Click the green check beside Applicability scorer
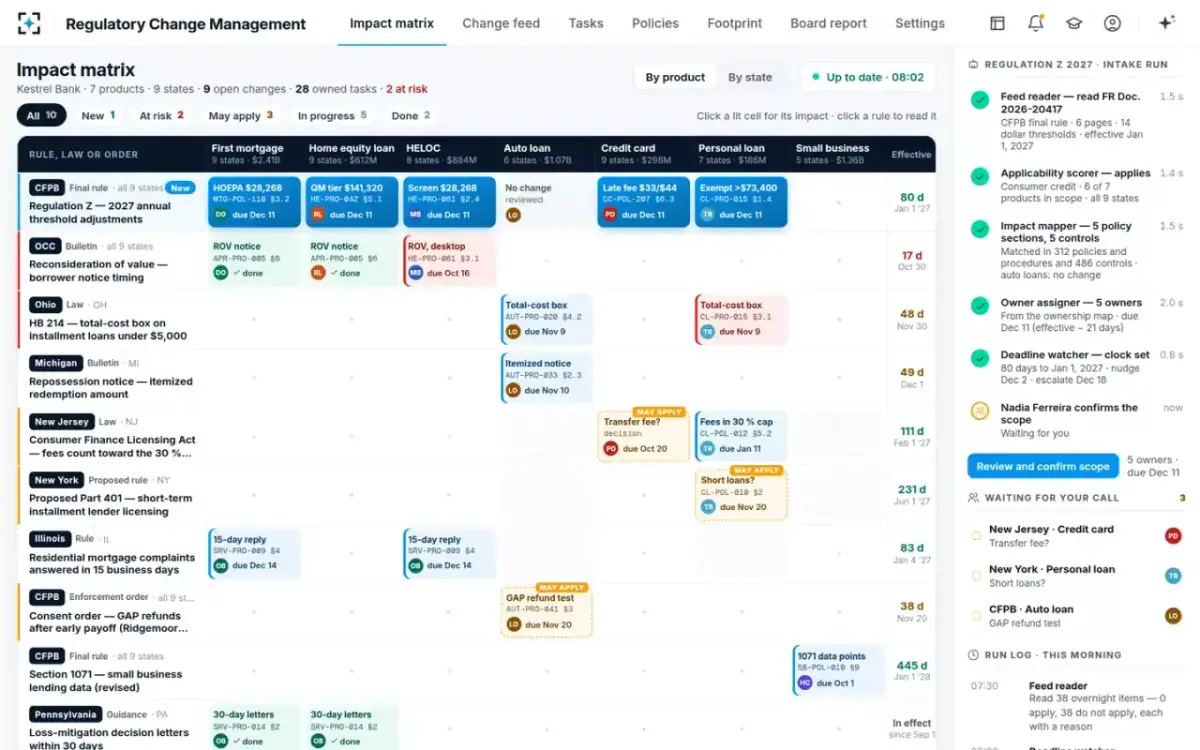Image resolution: width=1200 pixels, height=750 pixels. (x=980, y=175)
